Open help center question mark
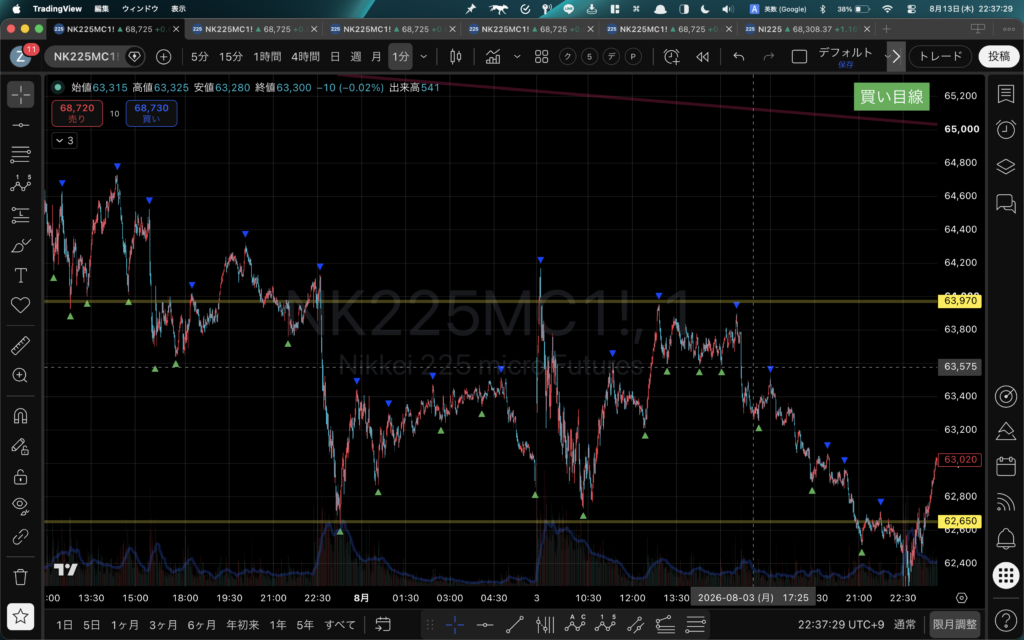Viewport: 1024px width, 640px height. point(1006,620)
